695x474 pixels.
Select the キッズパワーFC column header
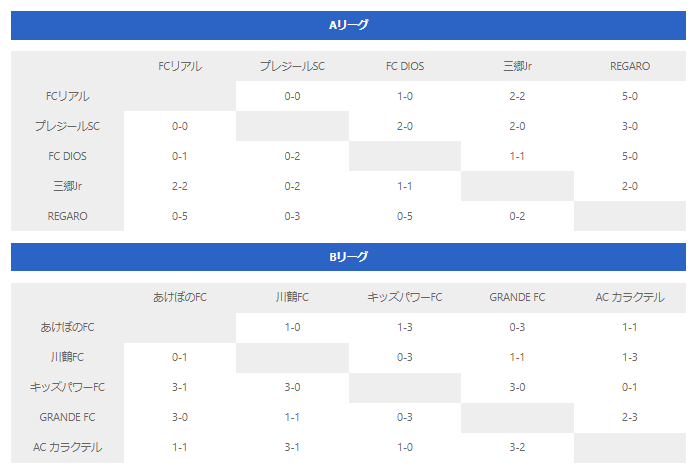(405, 298)
